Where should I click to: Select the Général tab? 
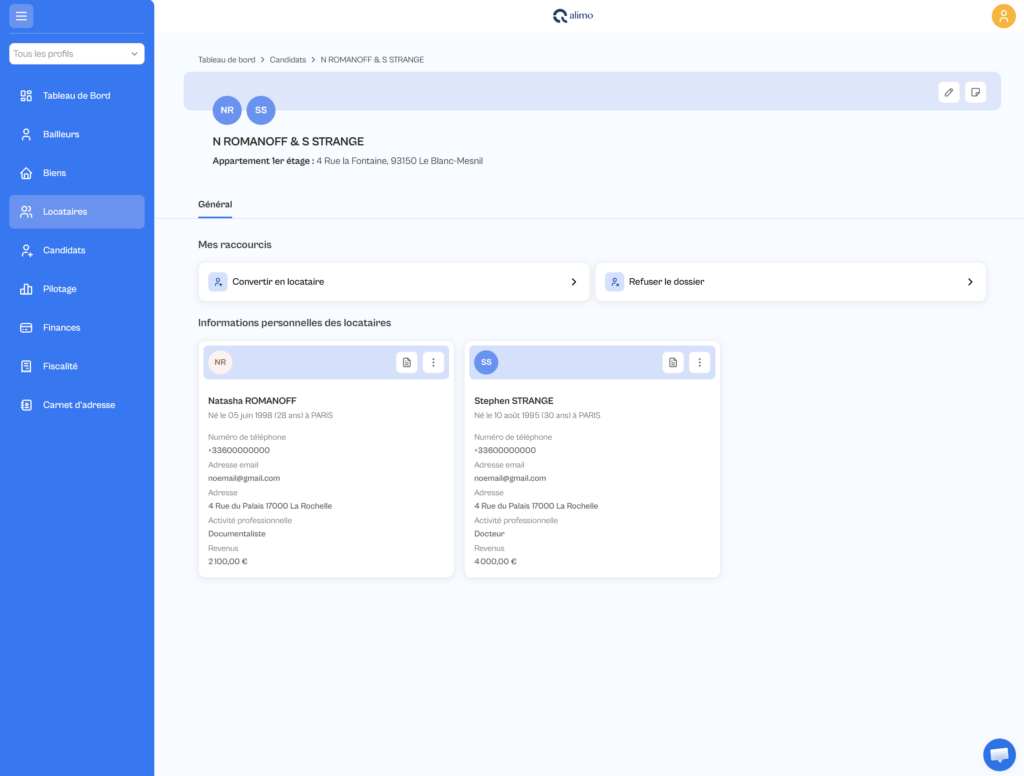tap(215, 204)
